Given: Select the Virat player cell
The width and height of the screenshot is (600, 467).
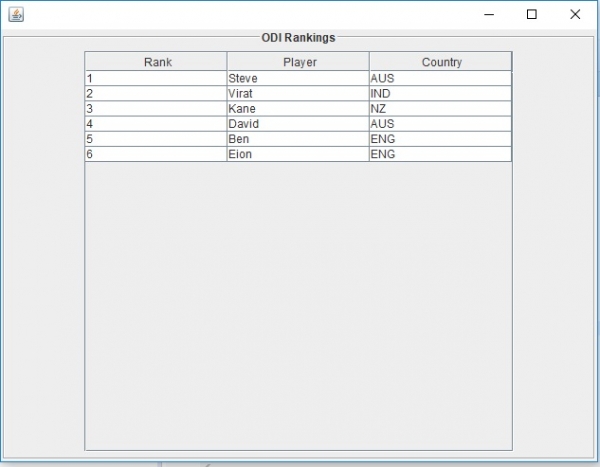Looking at the screenshot, I should [298, 94].
